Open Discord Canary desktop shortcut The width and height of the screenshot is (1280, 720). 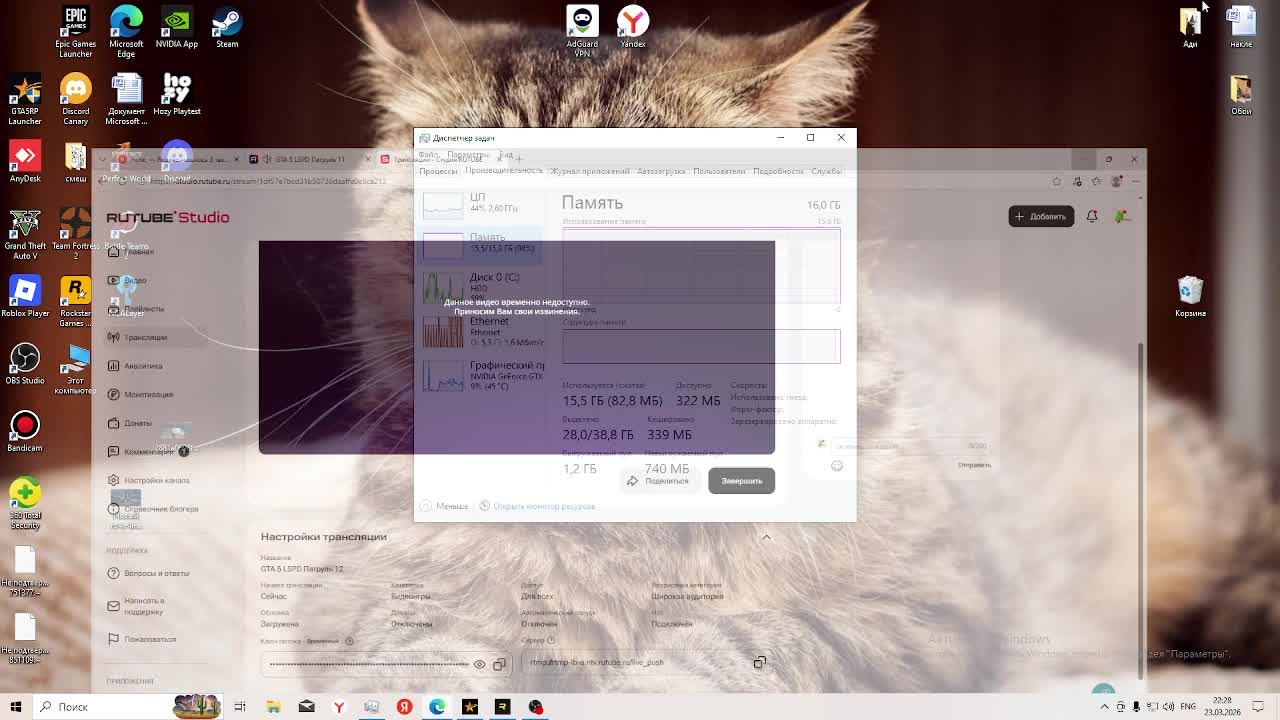pyautogui.click(x=75, y=100)
